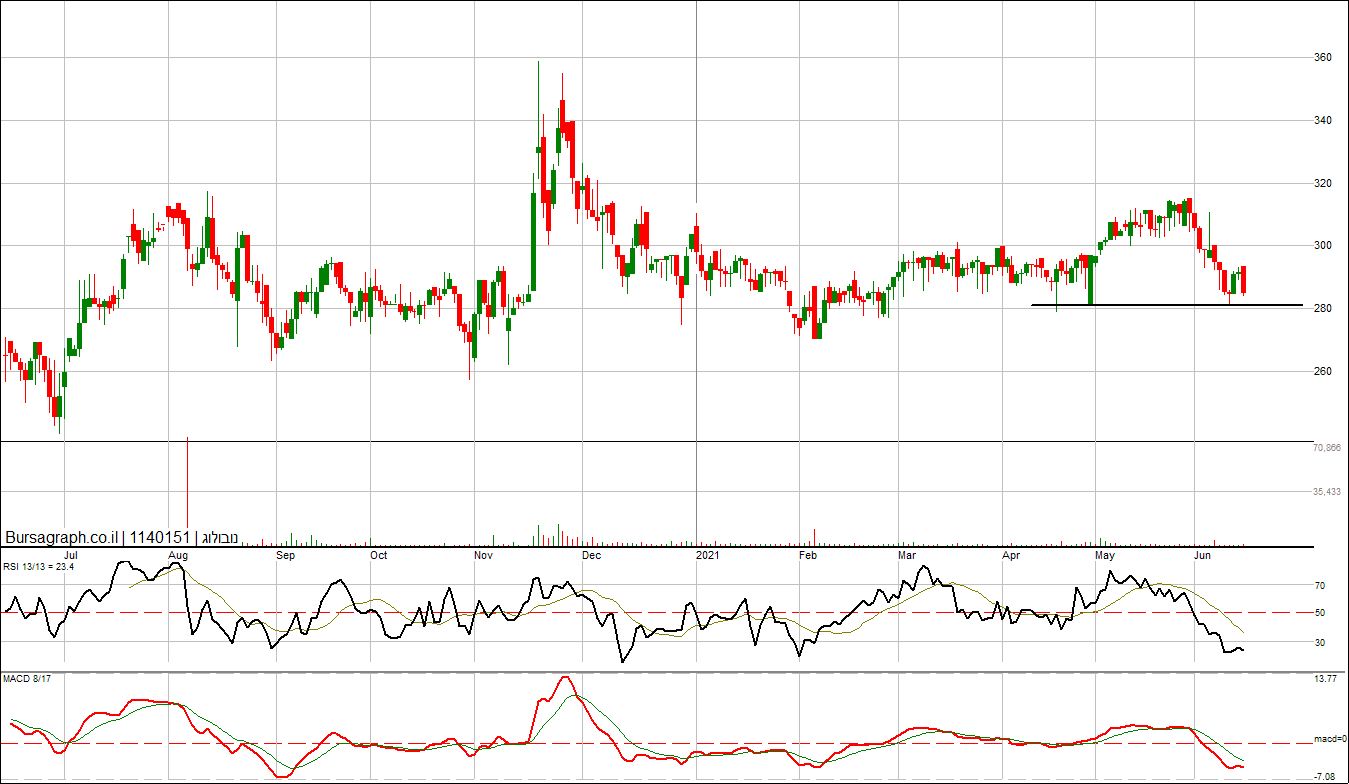The width and height of the screenshot is (1349, 784).
Task: Click the 260 price axis label
Action: click(1323, 372)
